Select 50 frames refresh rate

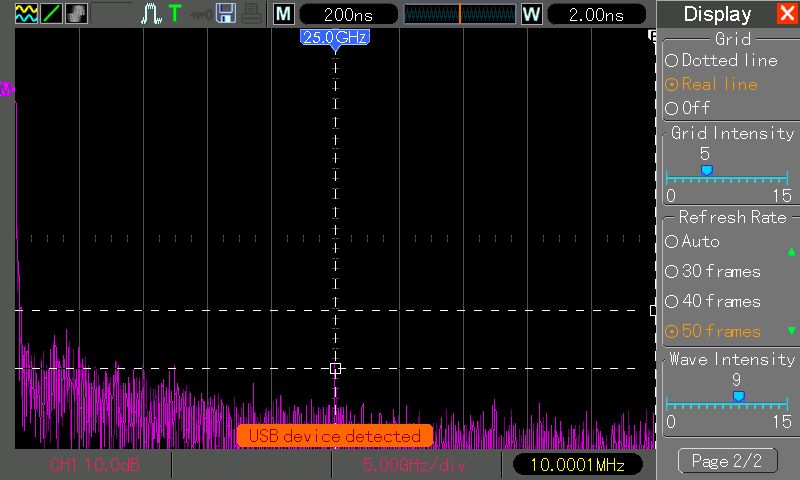pos(713,331)
